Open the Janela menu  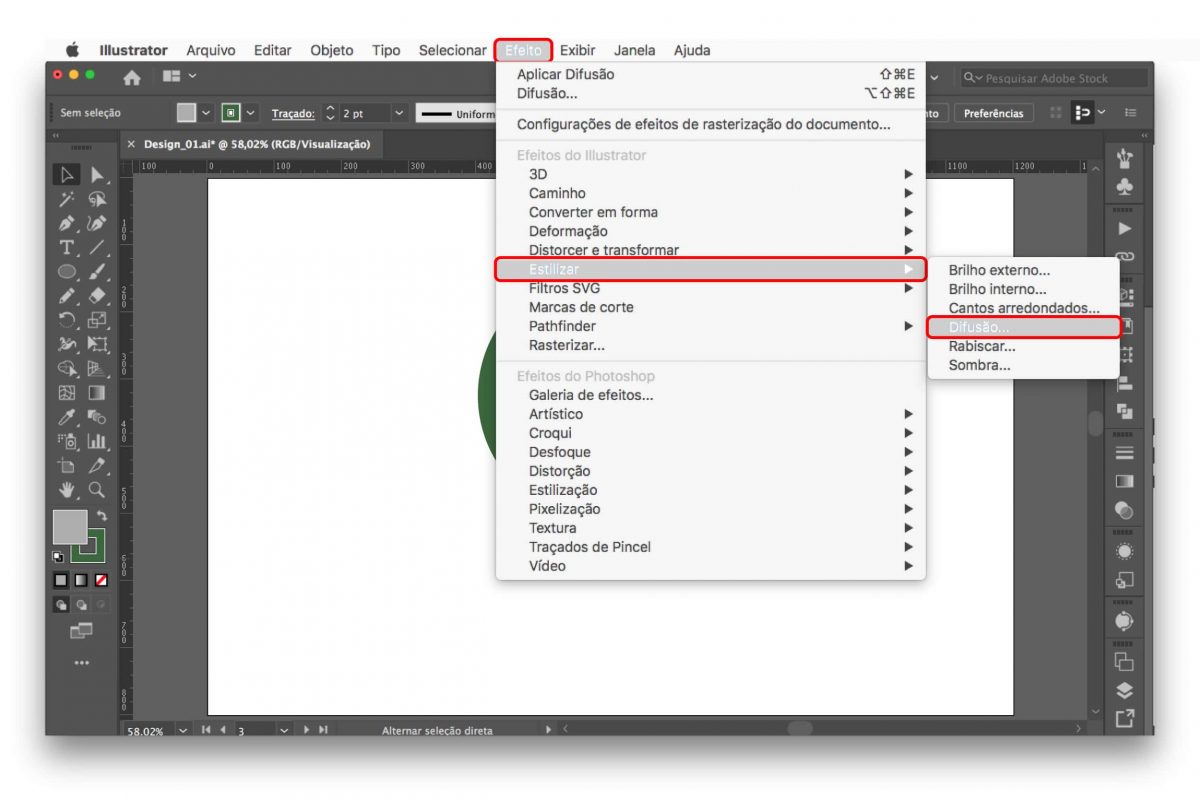tap(635, 50)
